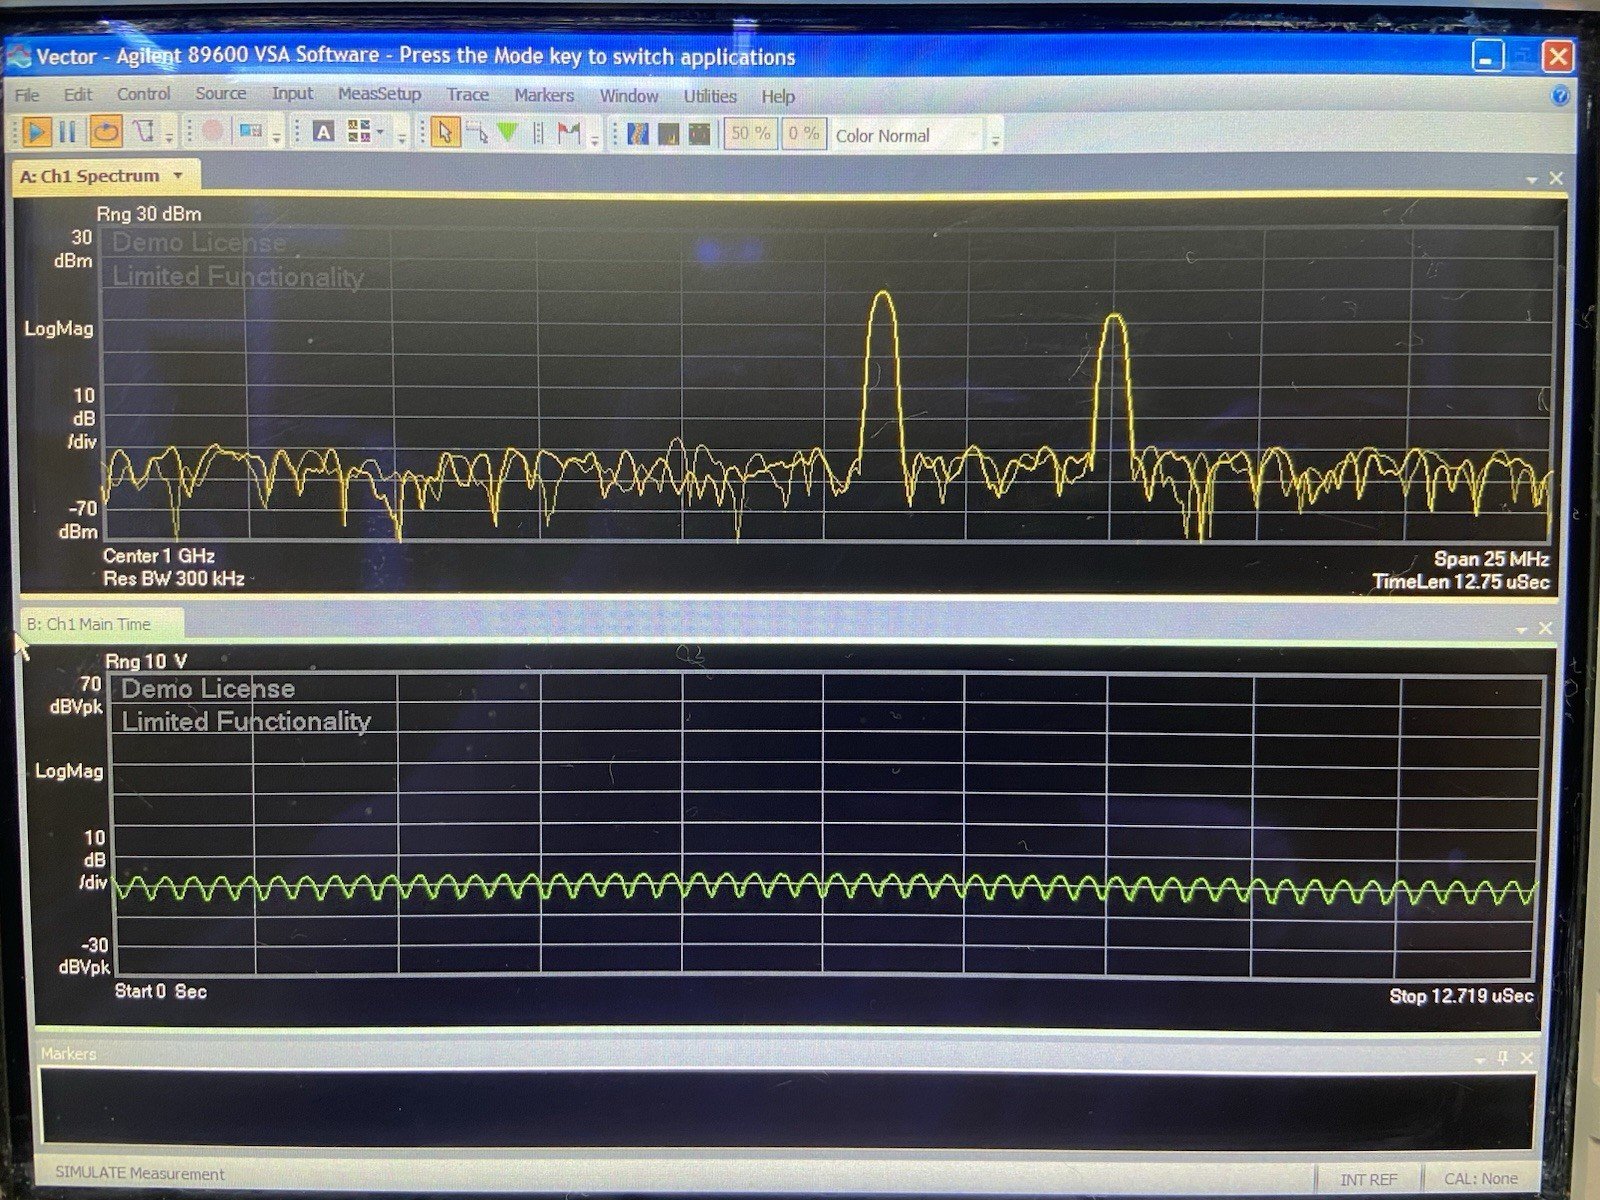This screenshot has width=1600, height=1200.
Task: Expand the trace grid layout dropdown arrow
Action: (380, 133)
